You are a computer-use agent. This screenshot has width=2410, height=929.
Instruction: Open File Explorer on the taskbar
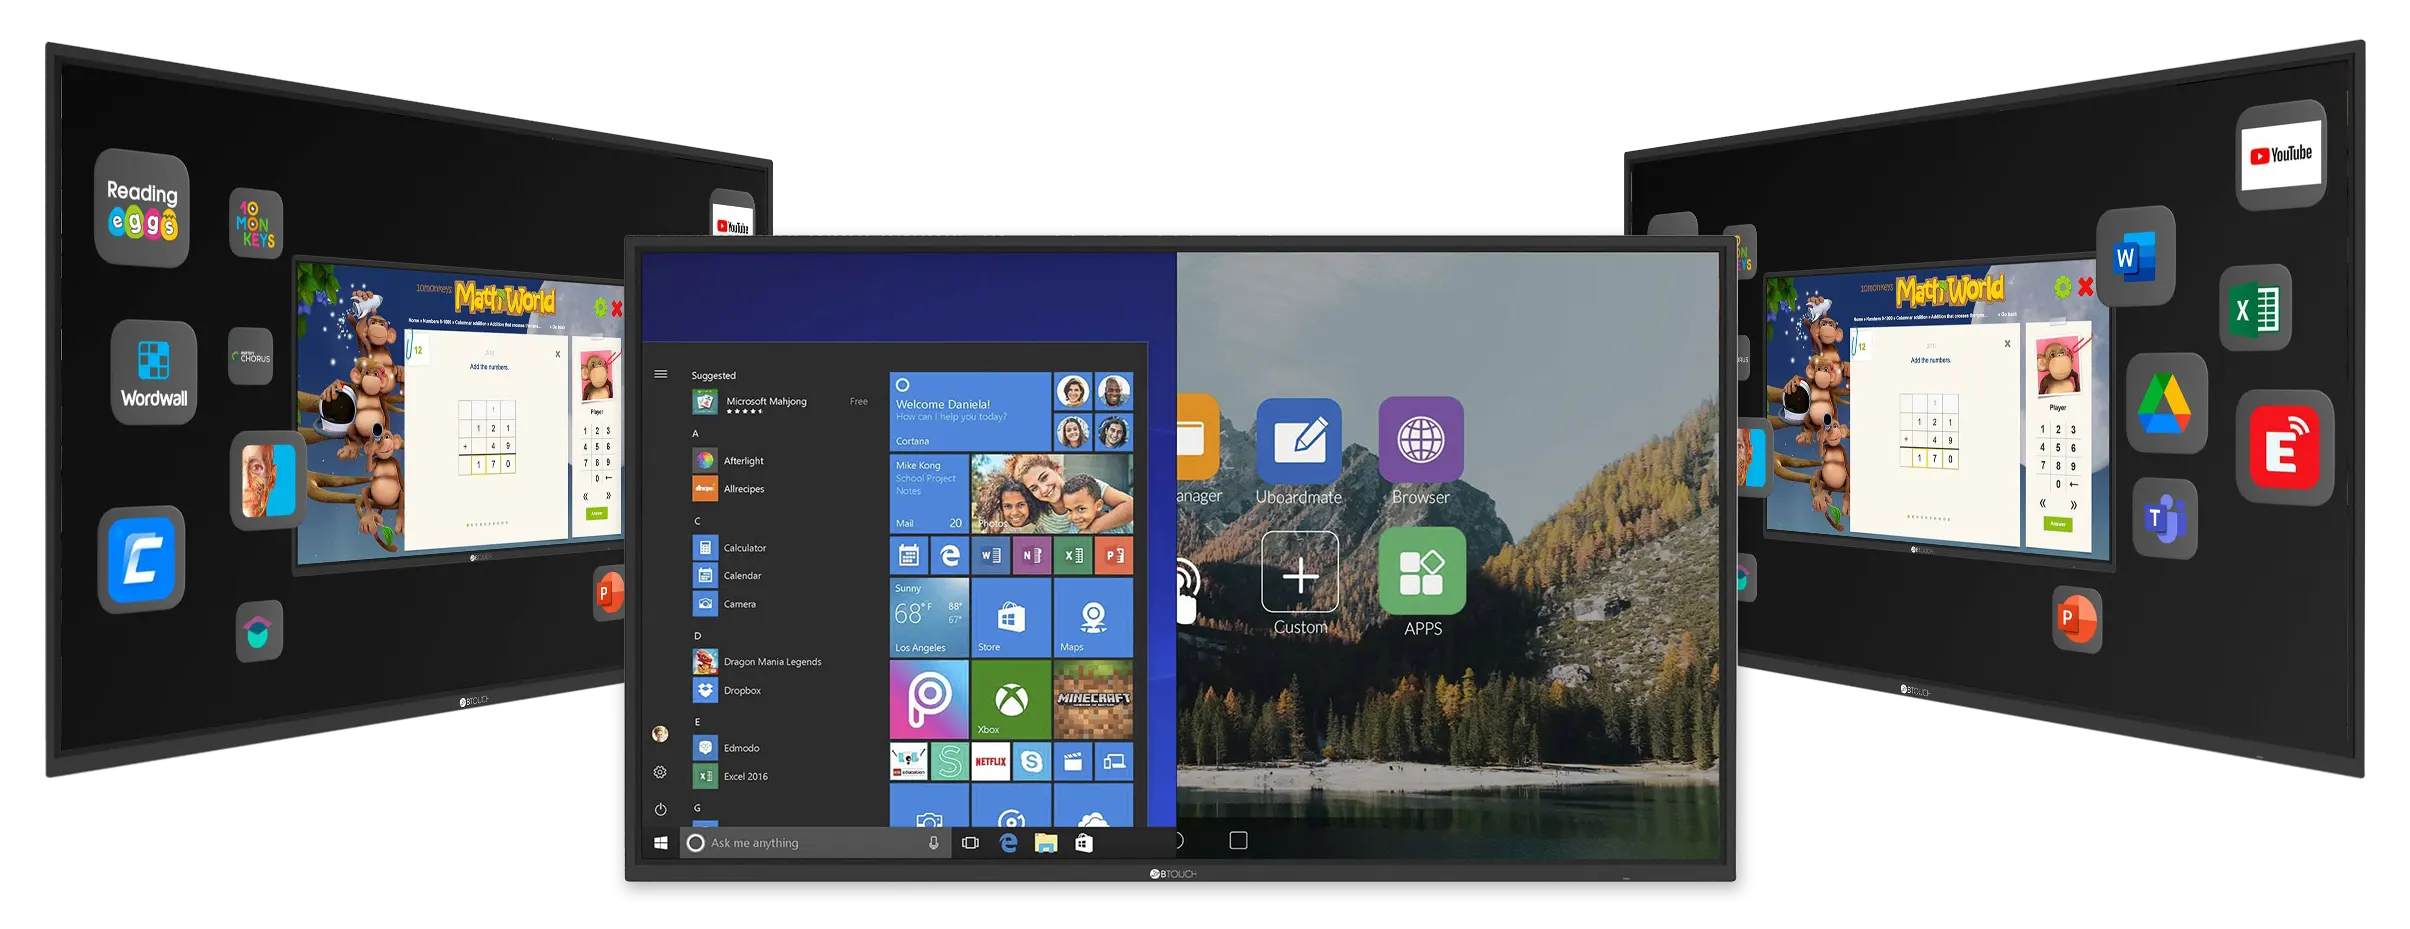coord(1045,843)
